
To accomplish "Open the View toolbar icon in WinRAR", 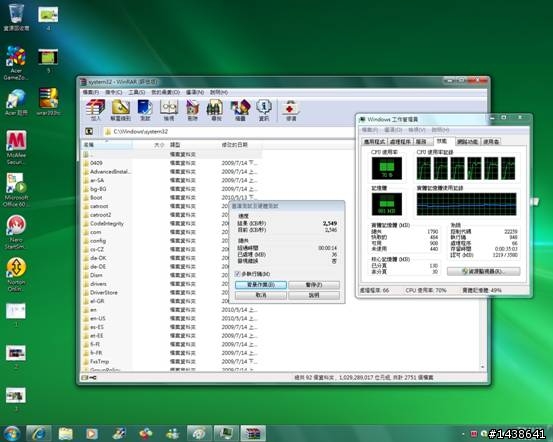I will pos(169,110).
